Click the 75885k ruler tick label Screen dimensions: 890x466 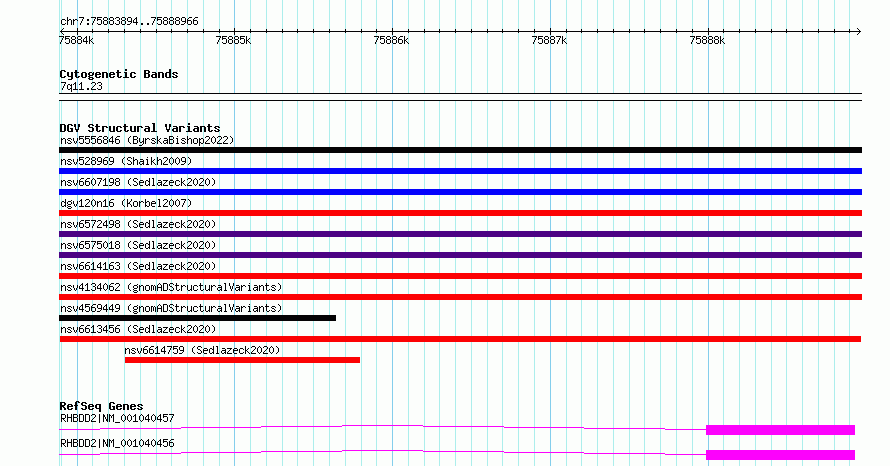233,40
